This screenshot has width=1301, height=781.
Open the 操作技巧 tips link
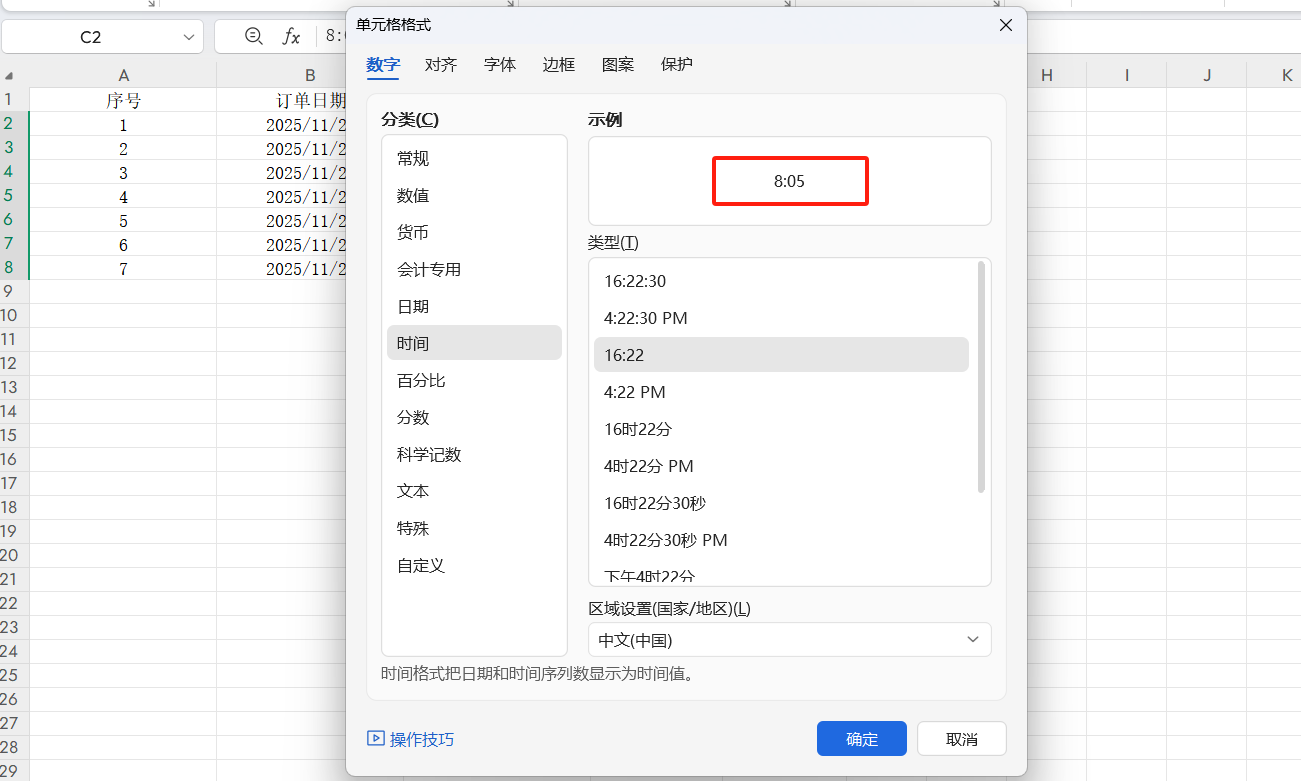[411, 739]
